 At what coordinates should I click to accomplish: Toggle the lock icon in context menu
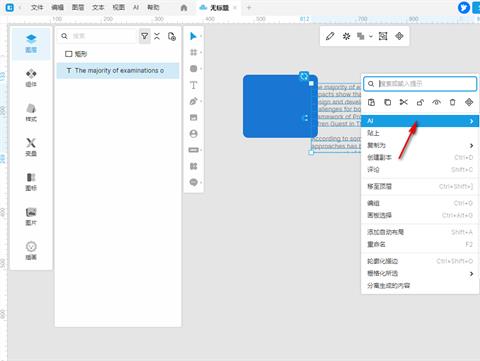tap(420, 102)
